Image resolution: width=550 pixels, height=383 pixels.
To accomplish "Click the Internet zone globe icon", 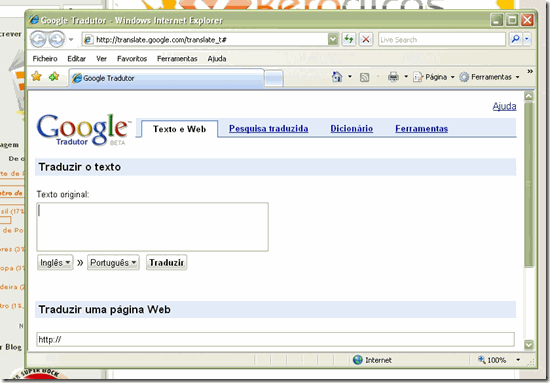I will 358,360.
